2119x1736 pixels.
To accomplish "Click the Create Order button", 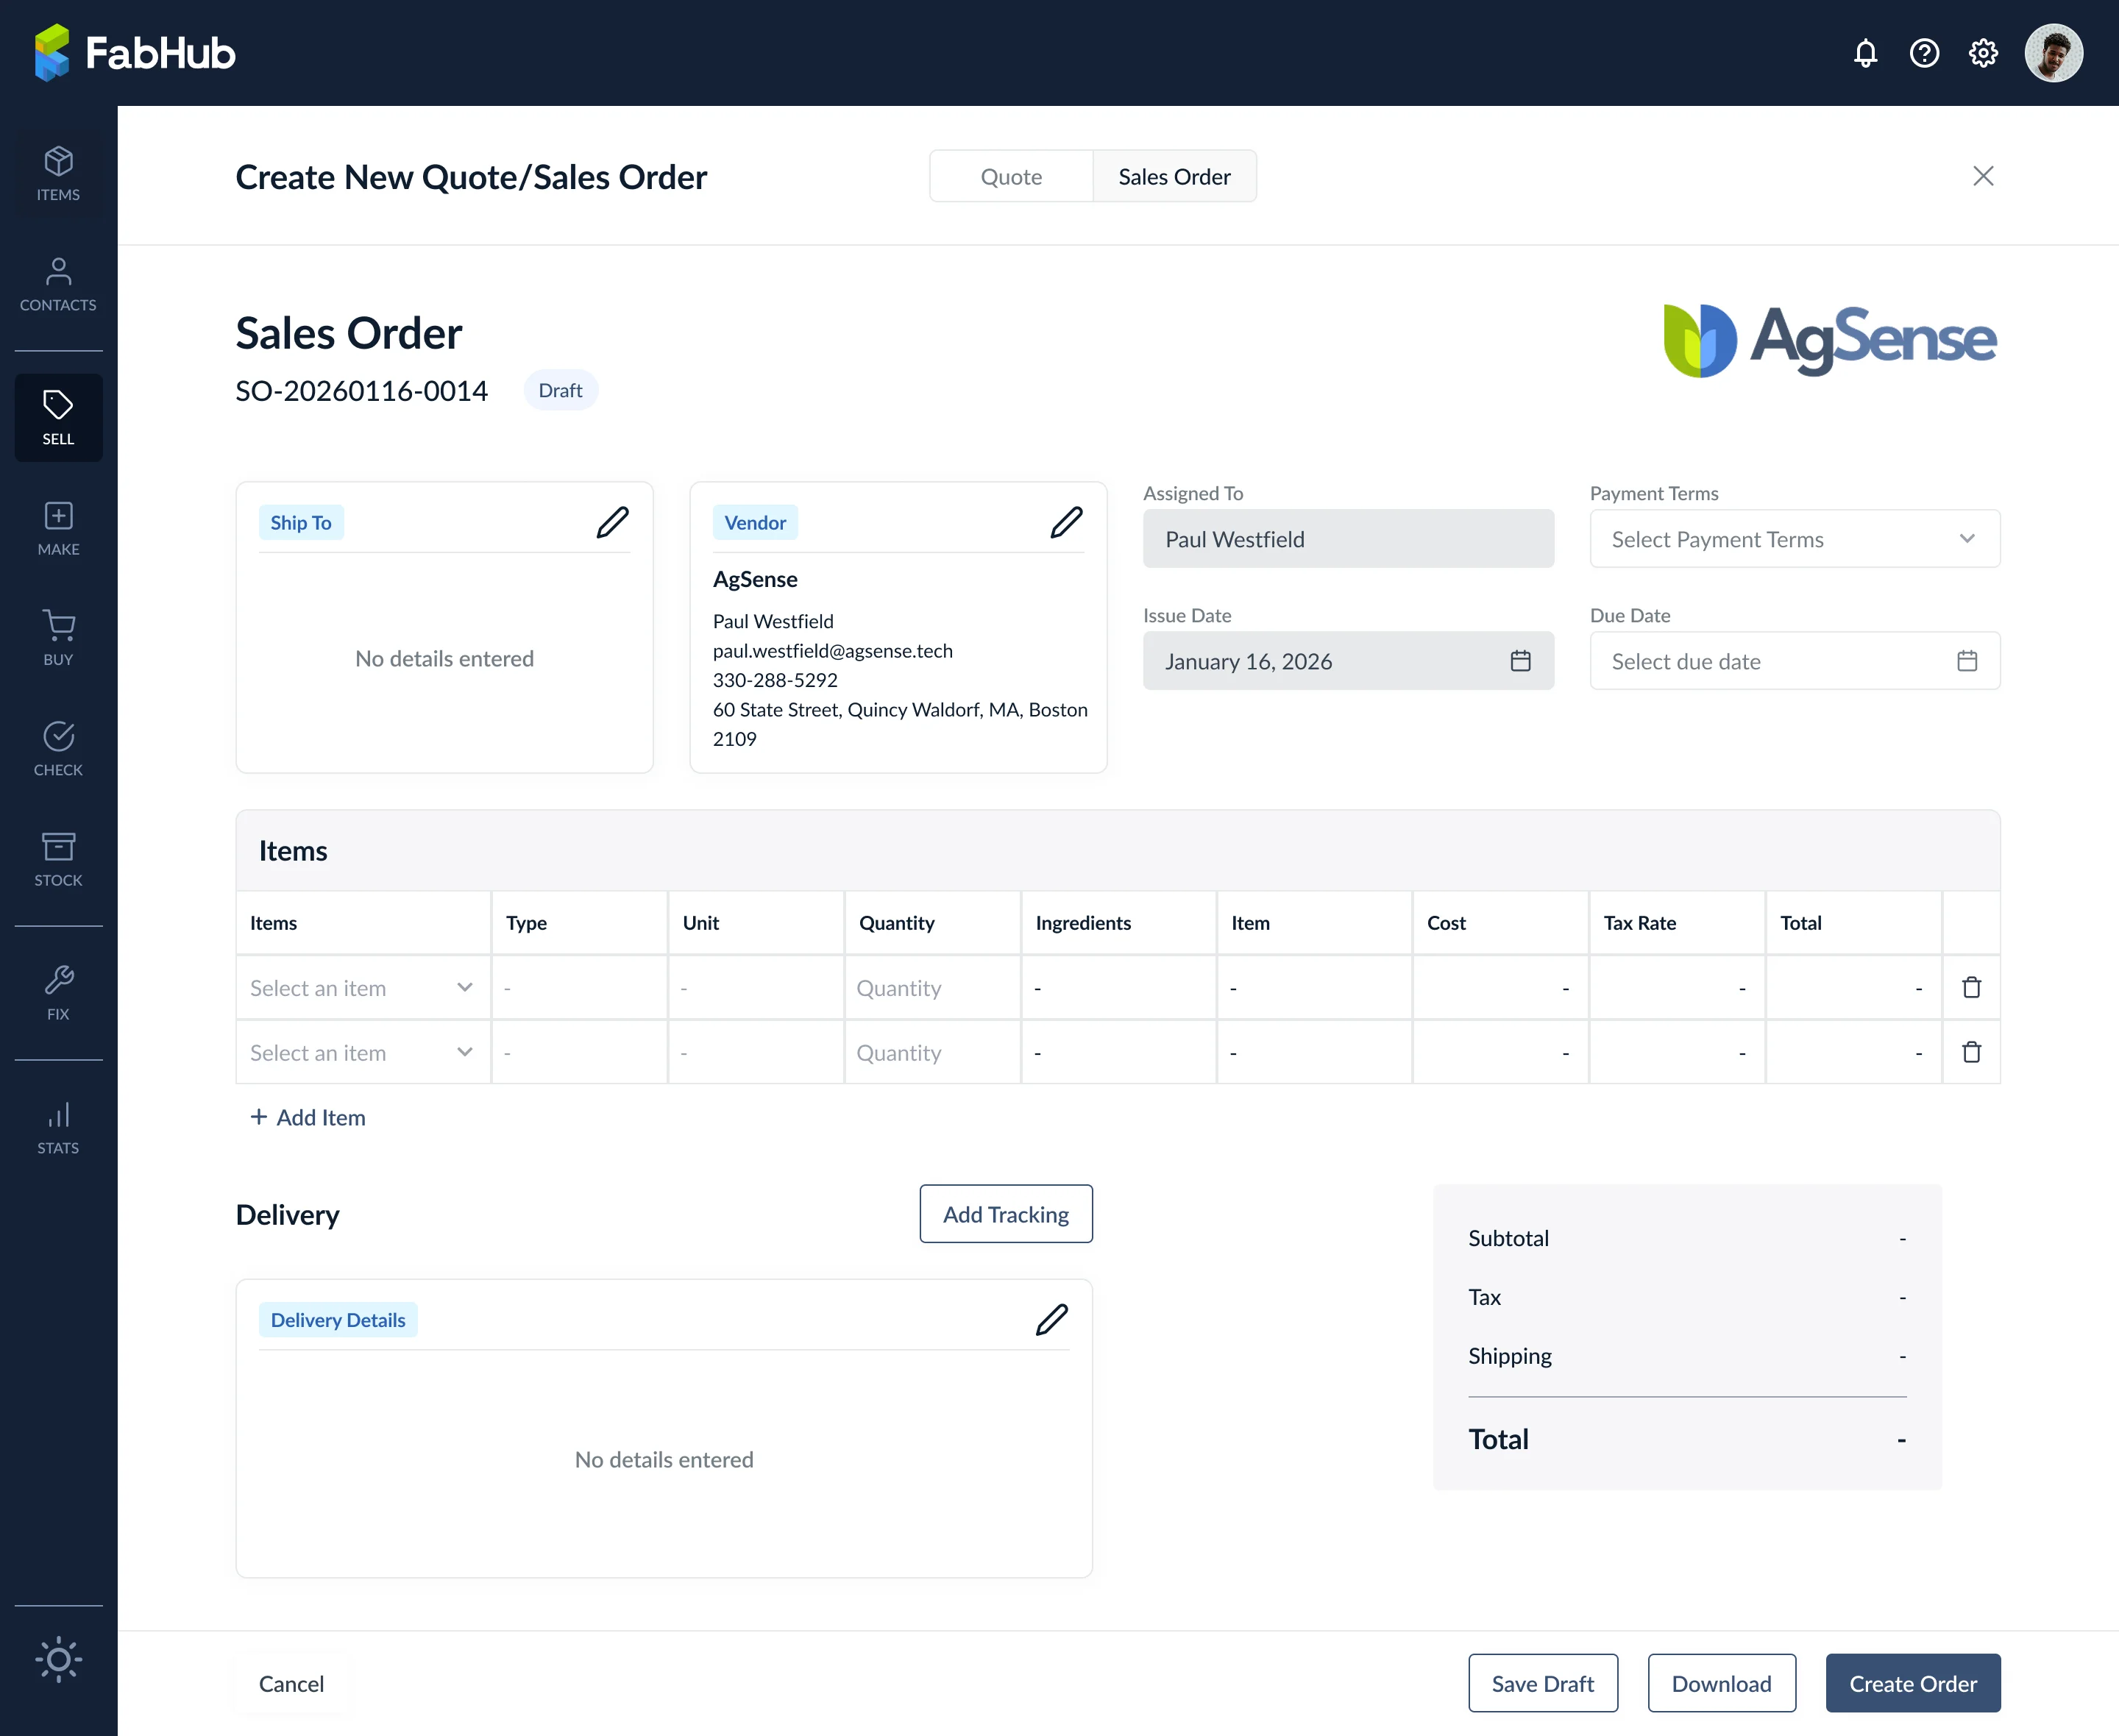I will (1912, 1684).
